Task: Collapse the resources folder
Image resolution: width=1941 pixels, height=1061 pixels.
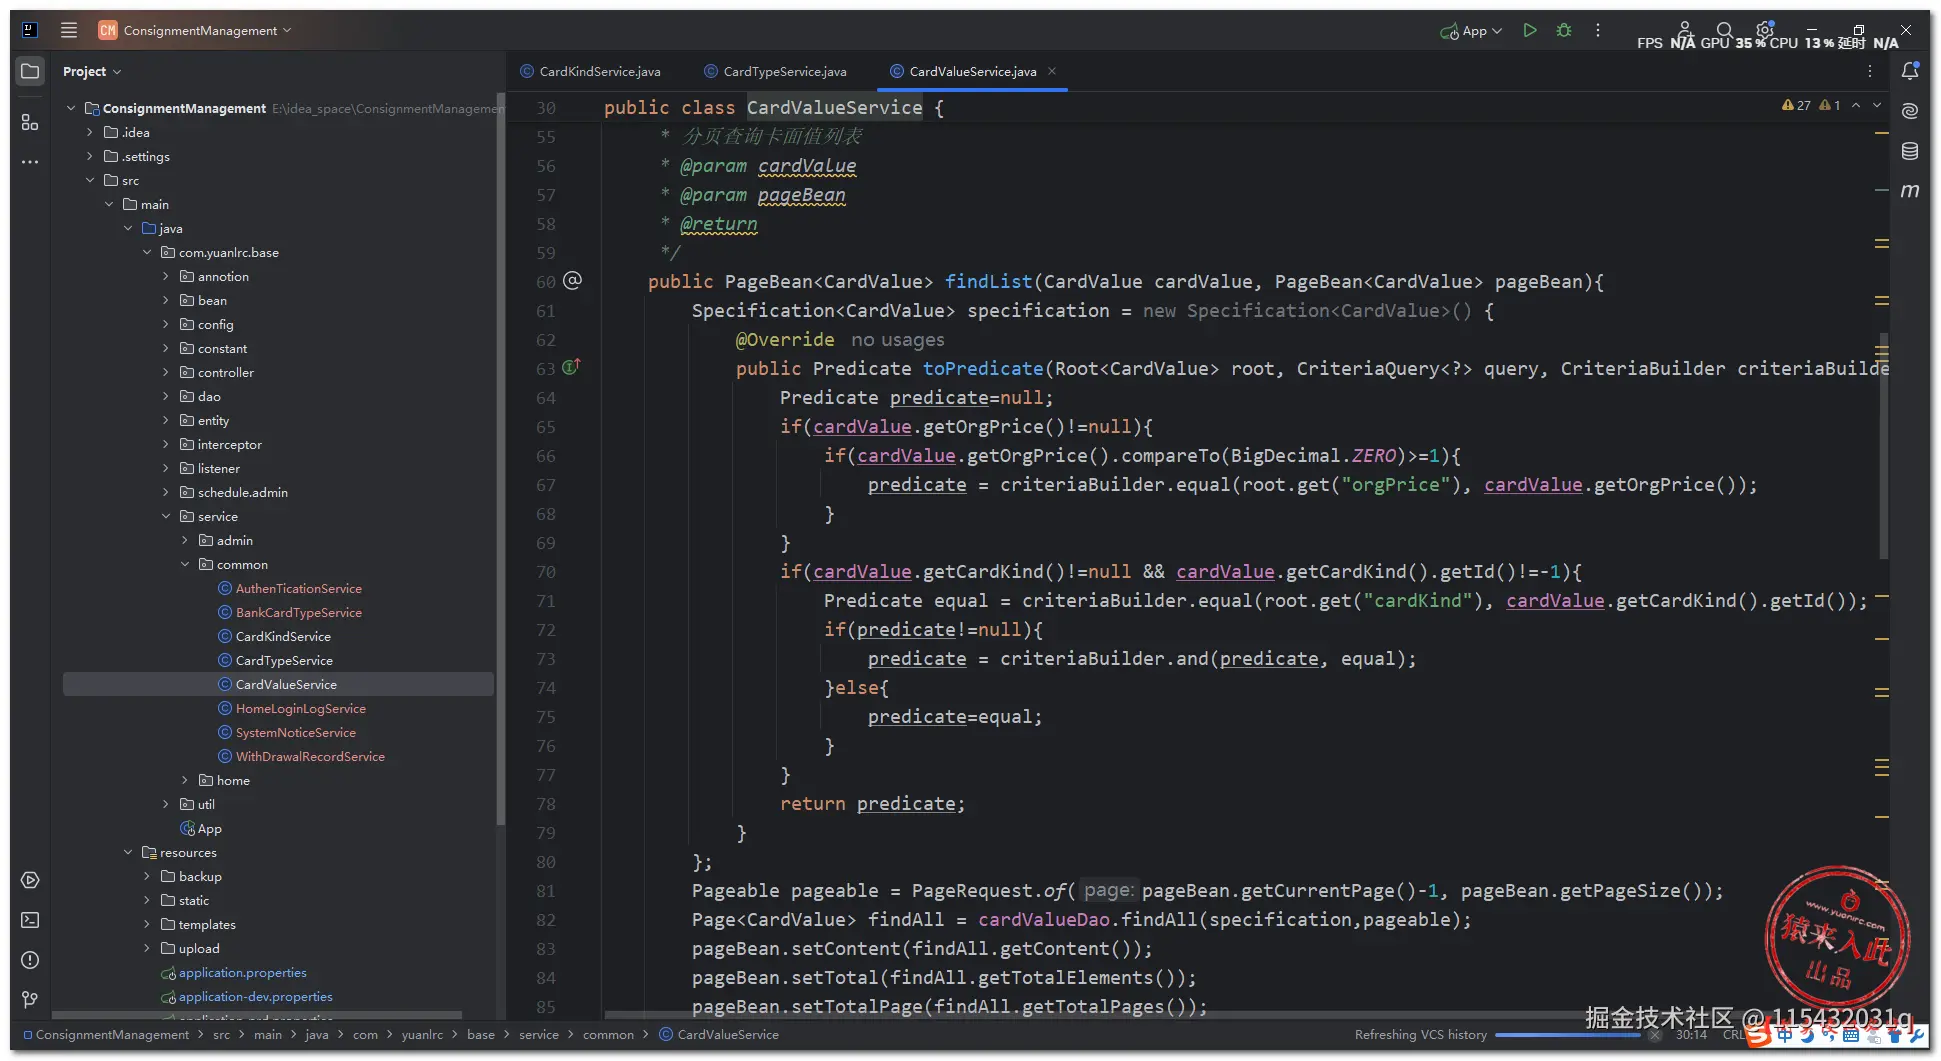Action: pyautogui.click(x=128, y=852)
